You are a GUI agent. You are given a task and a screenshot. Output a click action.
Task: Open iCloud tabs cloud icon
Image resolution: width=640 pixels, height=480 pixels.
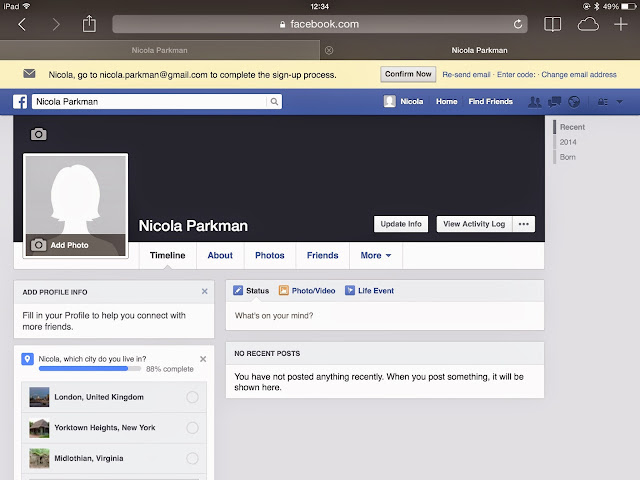(588, 24)
